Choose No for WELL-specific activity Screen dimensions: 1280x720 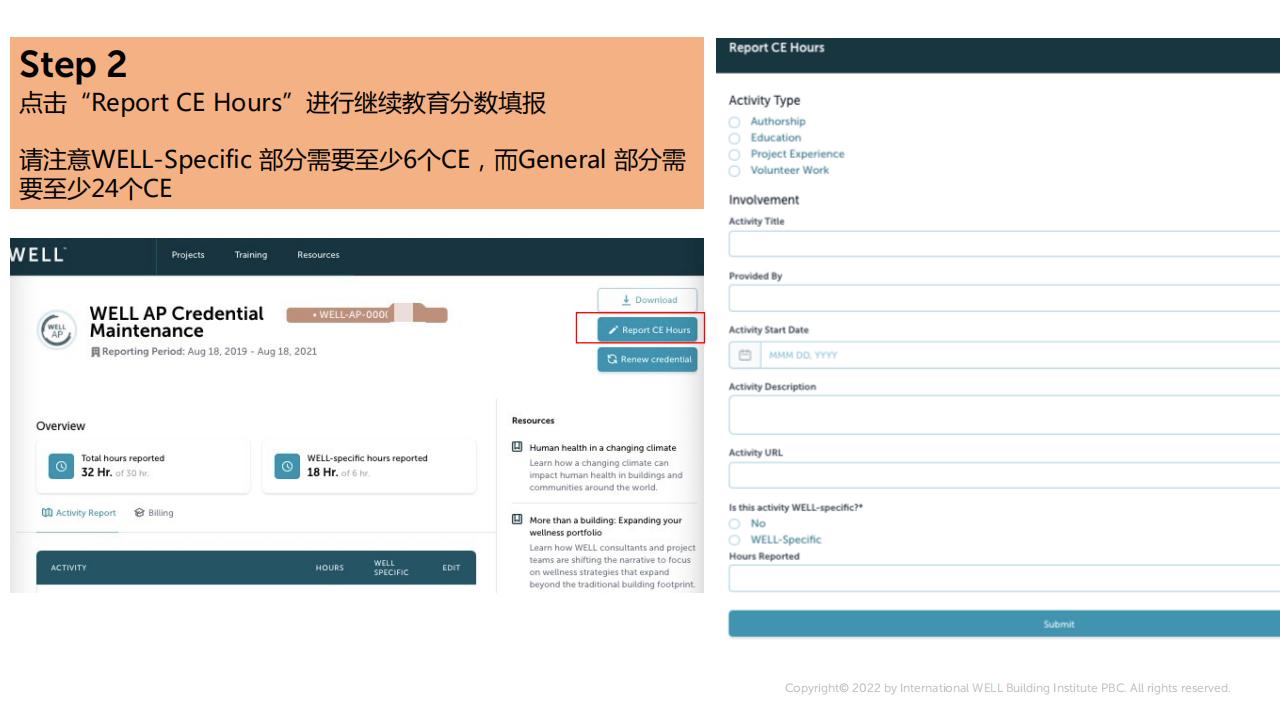tap(735, 524)
